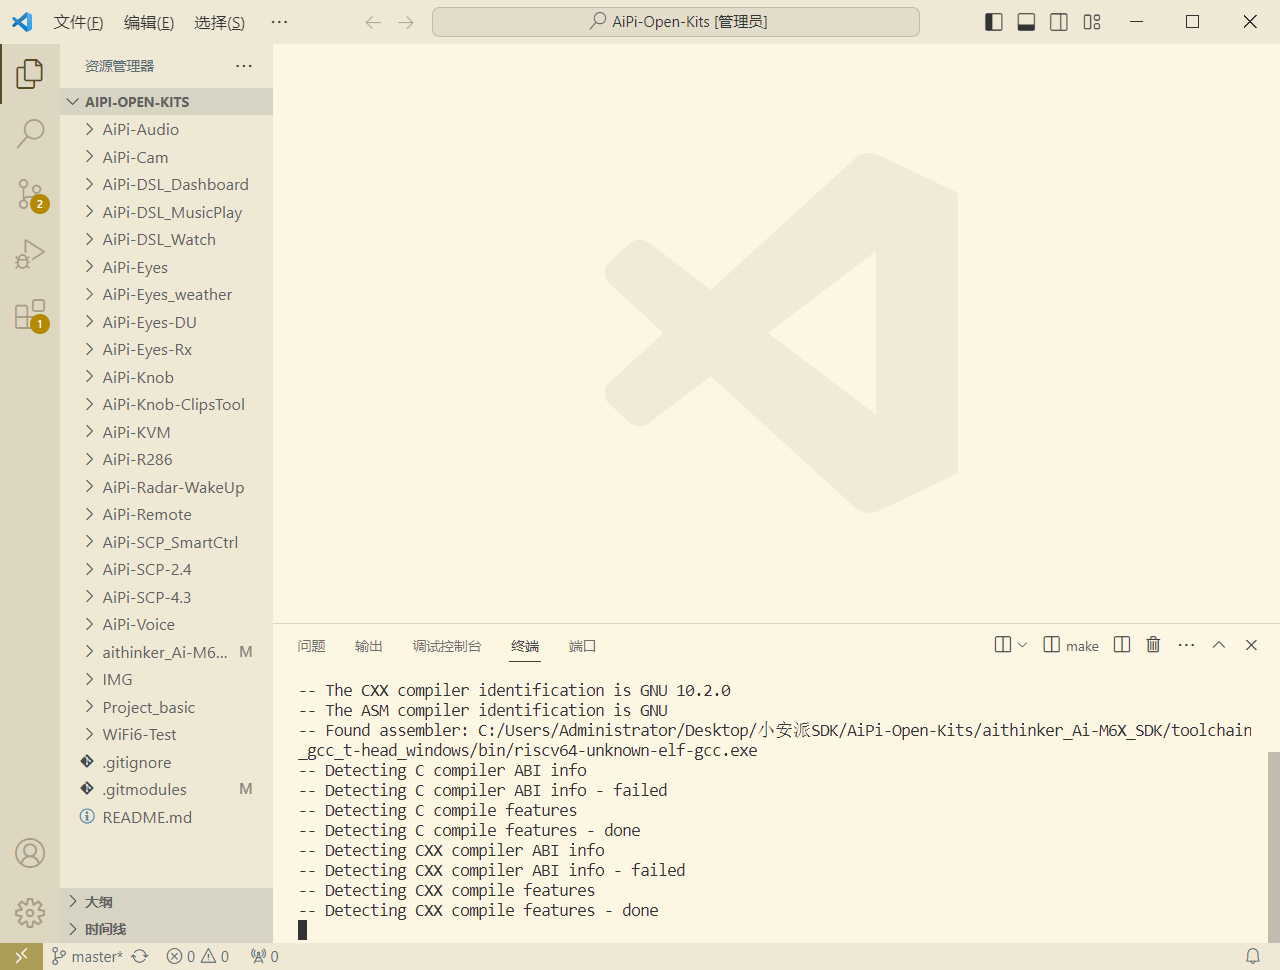
Task: Open the 选择(S) menu
Action: [219, 22]
